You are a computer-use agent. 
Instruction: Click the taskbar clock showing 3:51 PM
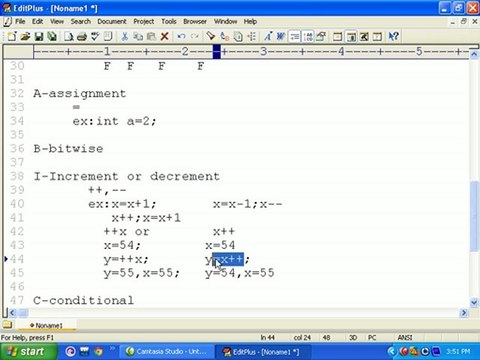(x=458, y=351)
